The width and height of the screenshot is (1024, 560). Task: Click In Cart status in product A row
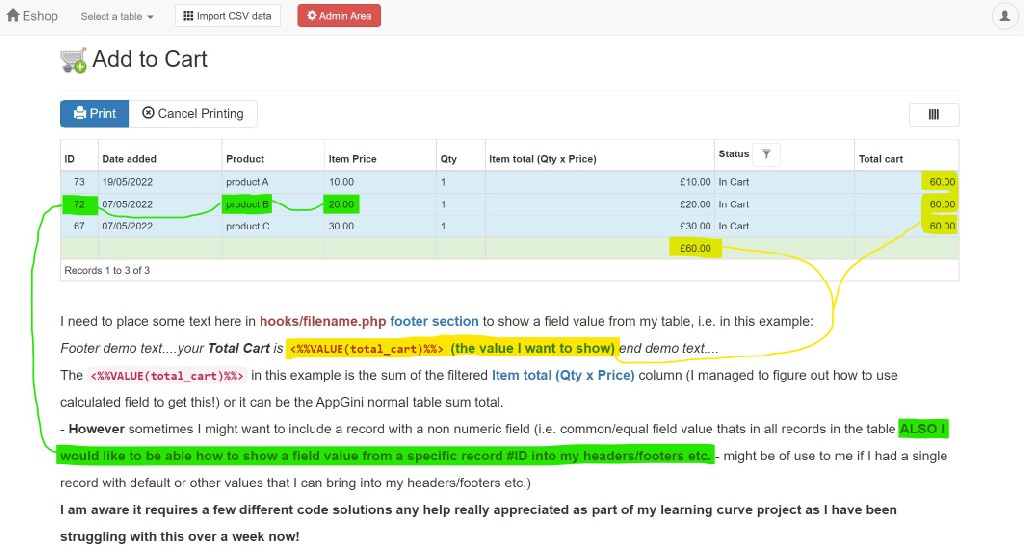(x=733, y=182)
